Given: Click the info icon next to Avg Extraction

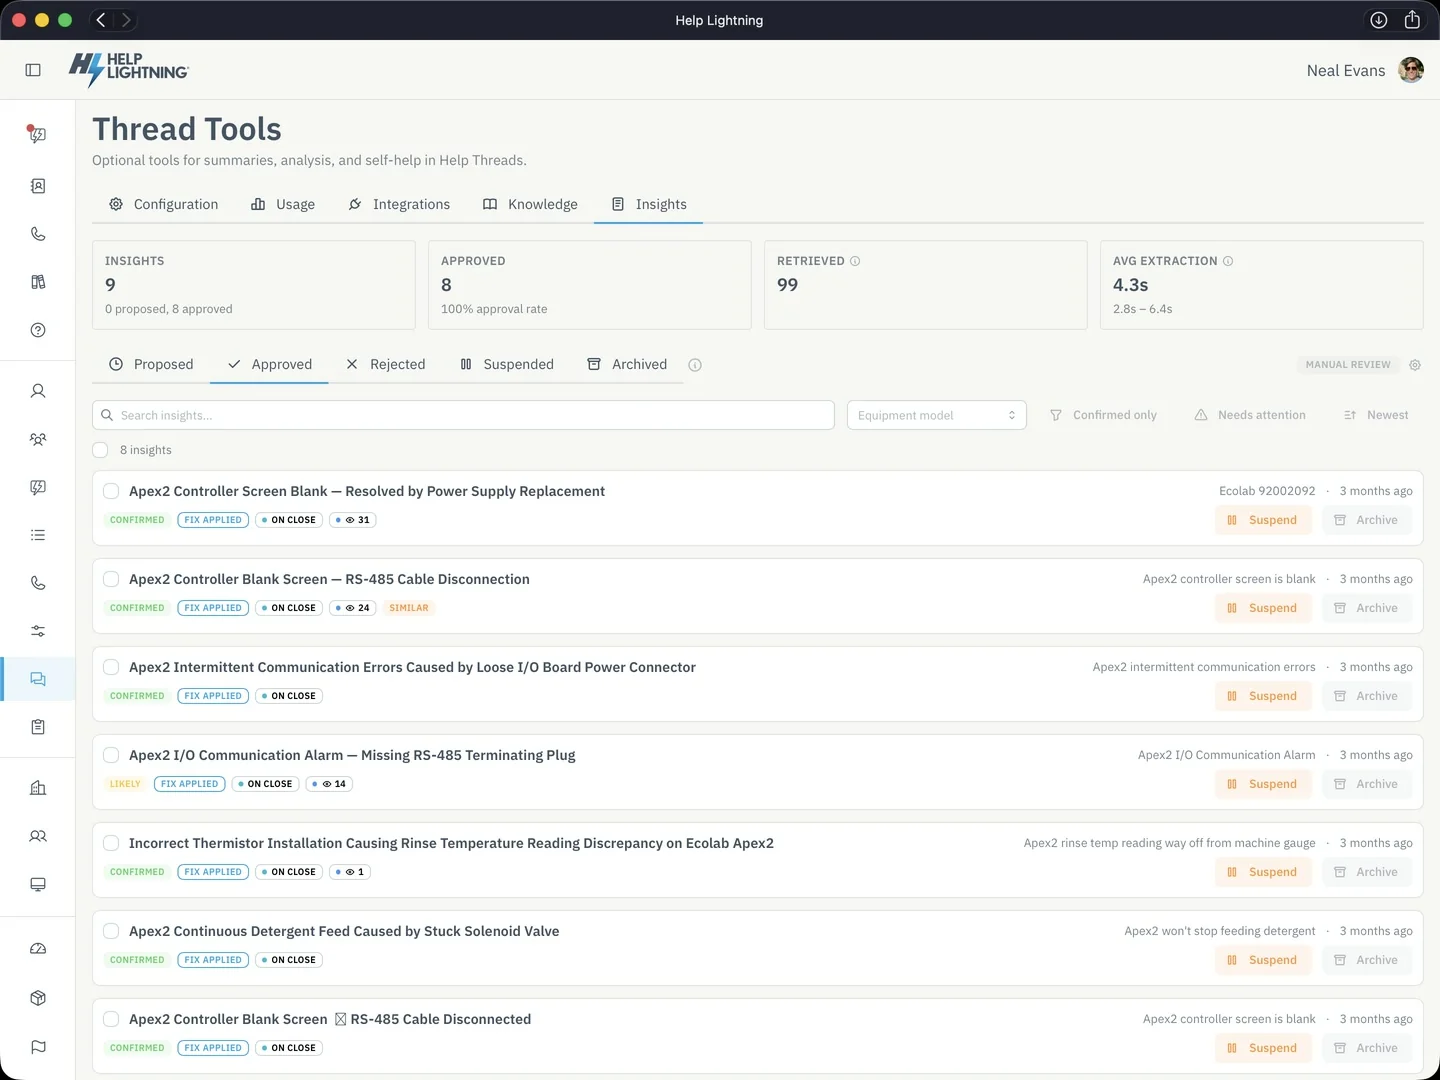Looking at the screenshot, I should pos(1228,261).
